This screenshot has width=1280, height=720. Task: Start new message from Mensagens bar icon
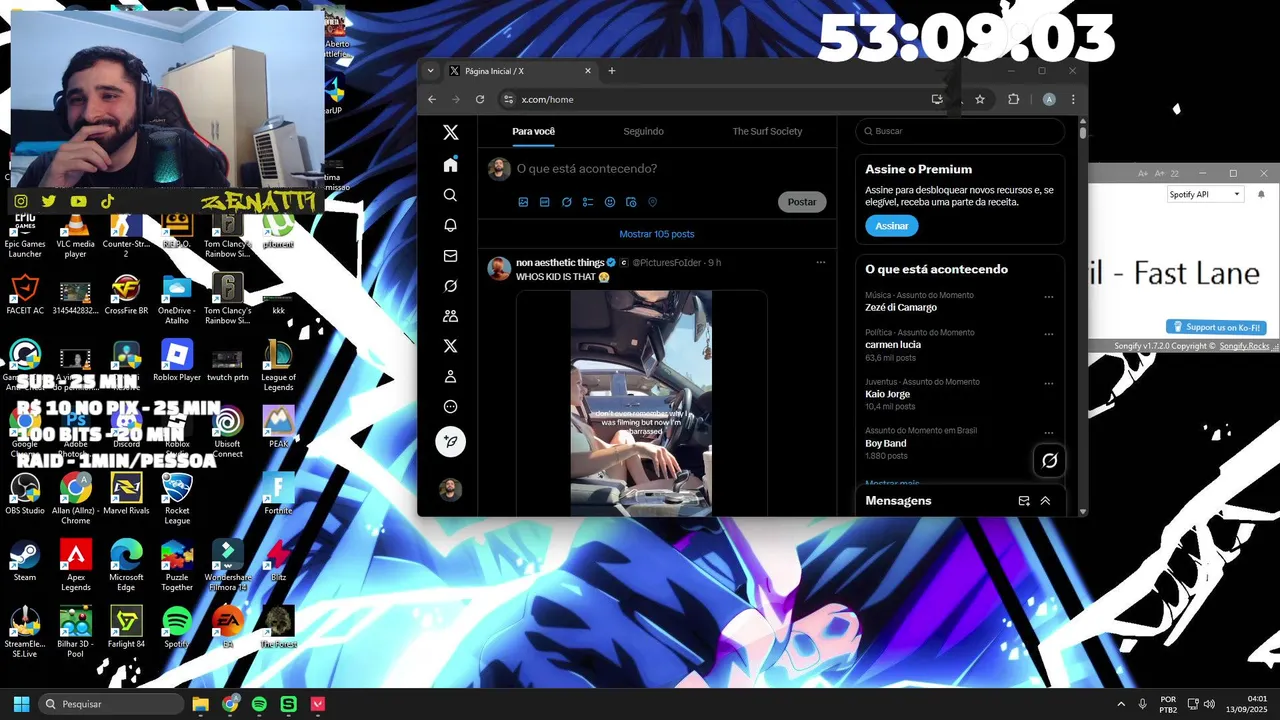click(1023, 501)
